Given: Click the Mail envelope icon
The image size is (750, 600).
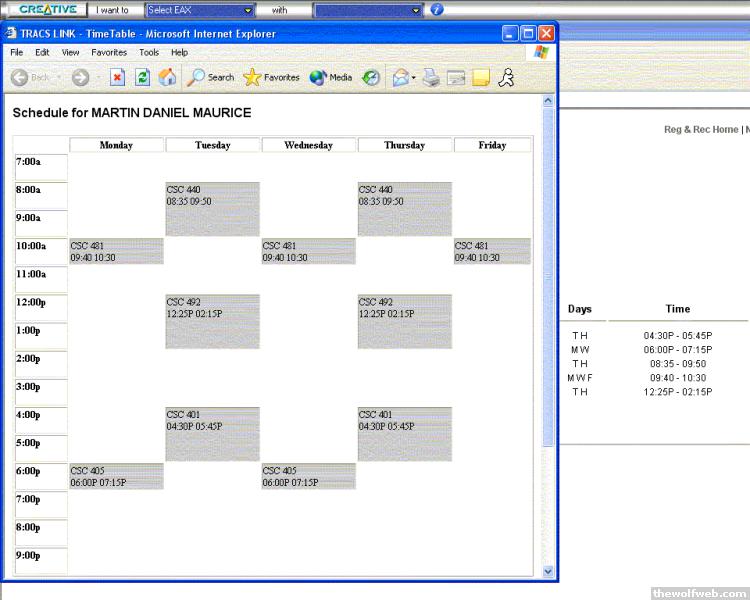Looking at the screenshot, I should [399, 77].
